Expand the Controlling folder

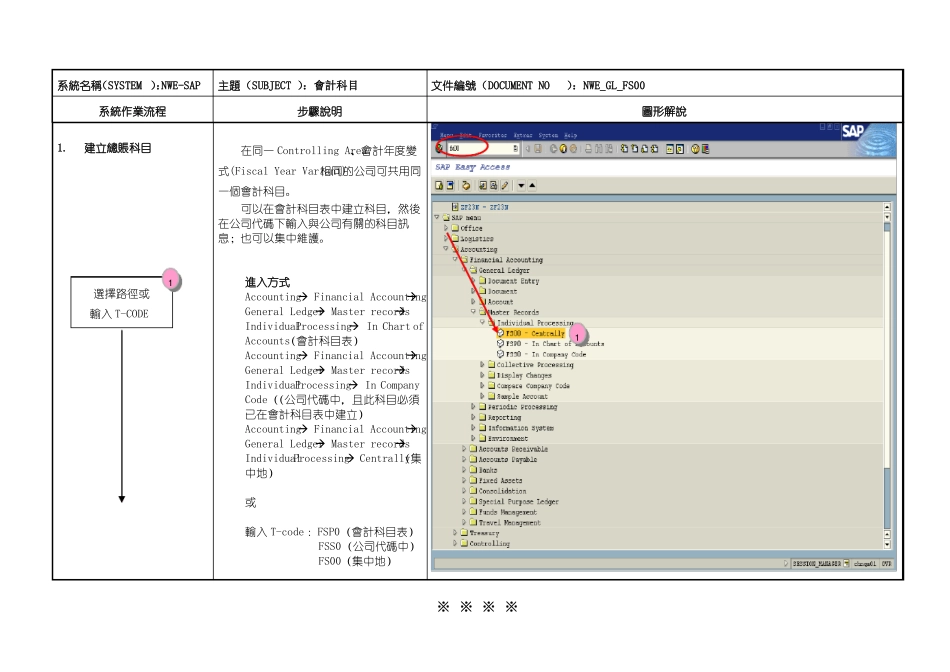click(455, 544)
